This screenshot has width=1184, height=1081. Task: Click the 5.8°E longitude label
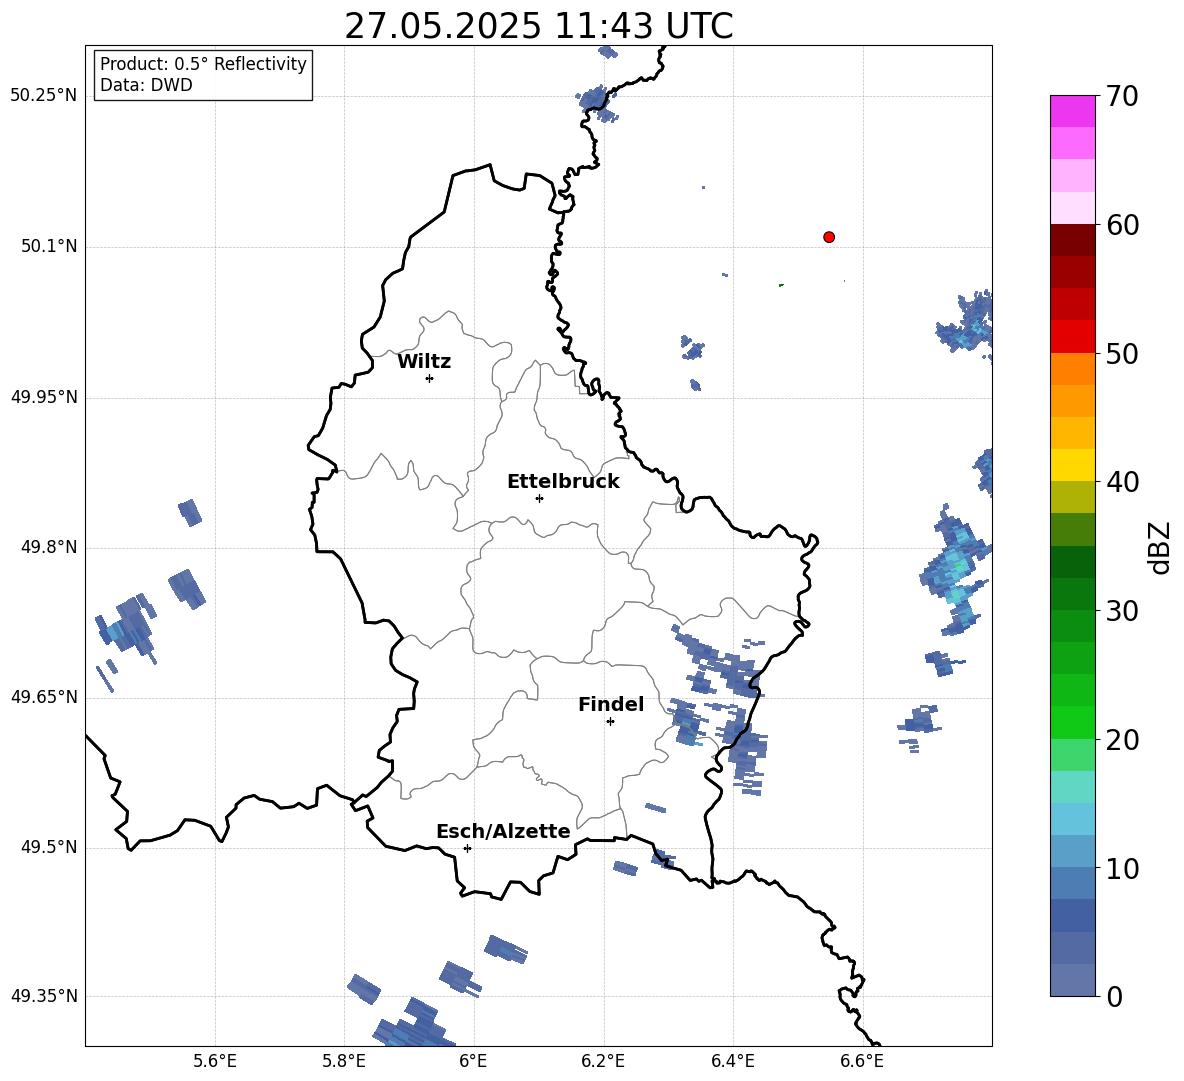click(x=344, y=1061)
